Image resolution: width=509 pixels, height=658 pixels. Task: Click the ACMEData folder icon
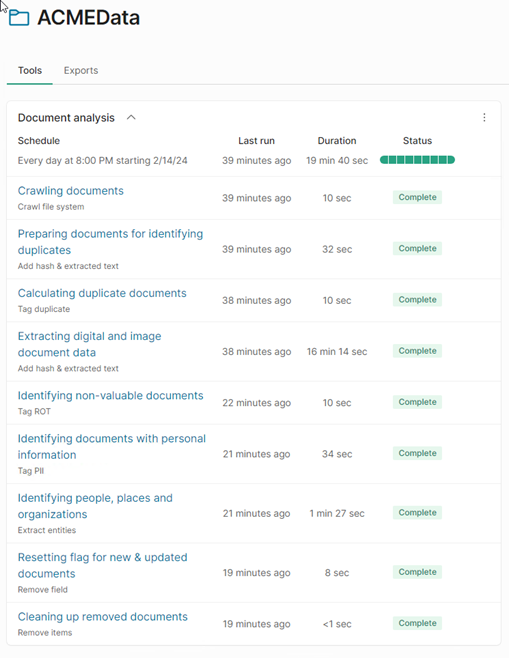tap(19, 18)
